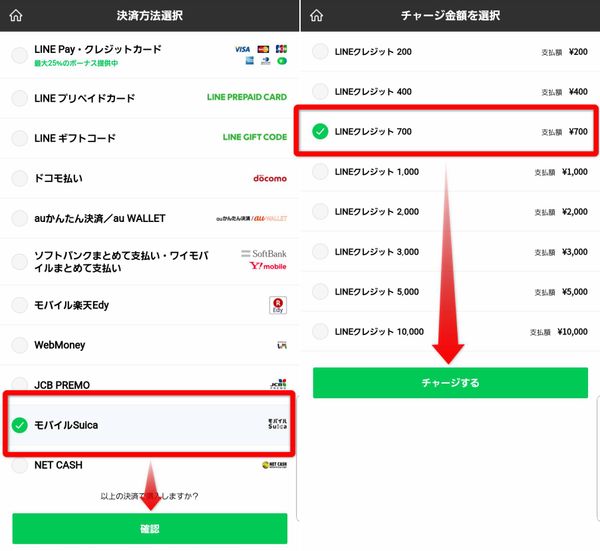Click the ¥700 price text
Viewport: 600px width, 551px height.
click(578, 132)
